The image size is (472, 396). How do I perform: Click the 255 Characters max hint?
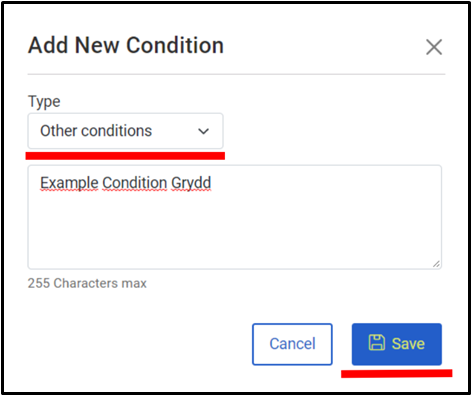click(87, 283)
